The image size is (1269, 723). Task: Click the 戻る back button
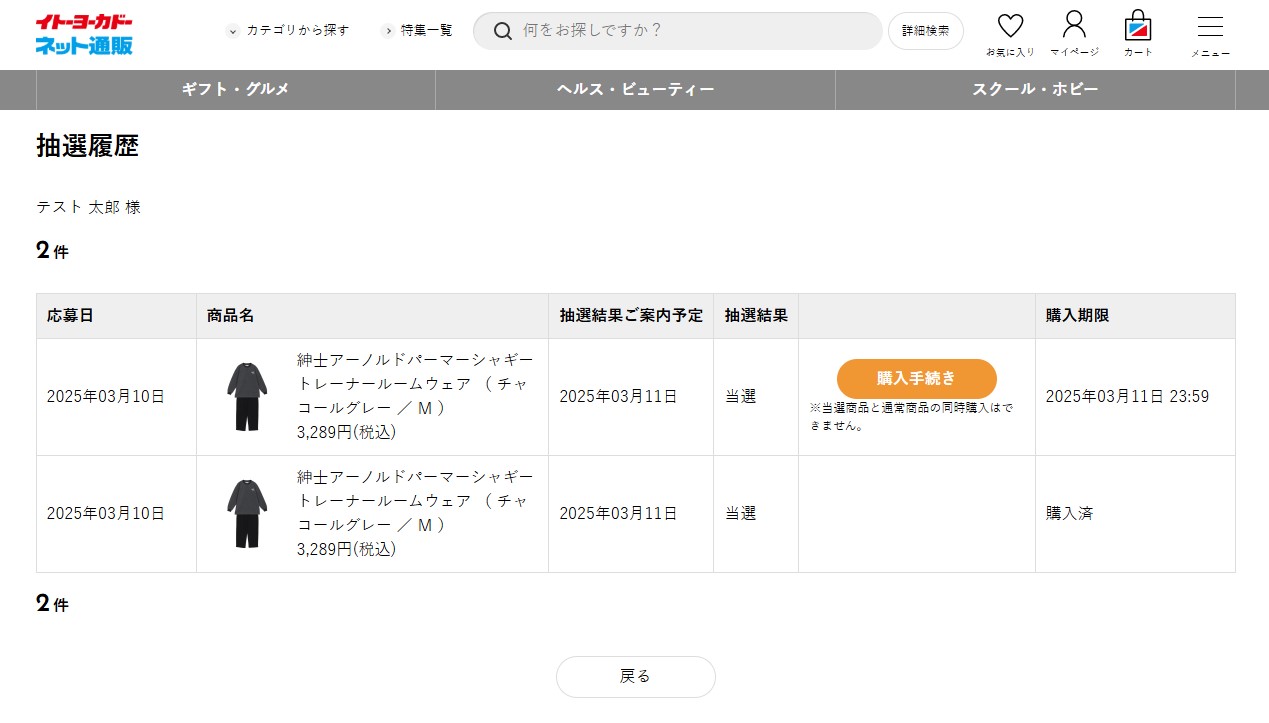tap(635, 677)
